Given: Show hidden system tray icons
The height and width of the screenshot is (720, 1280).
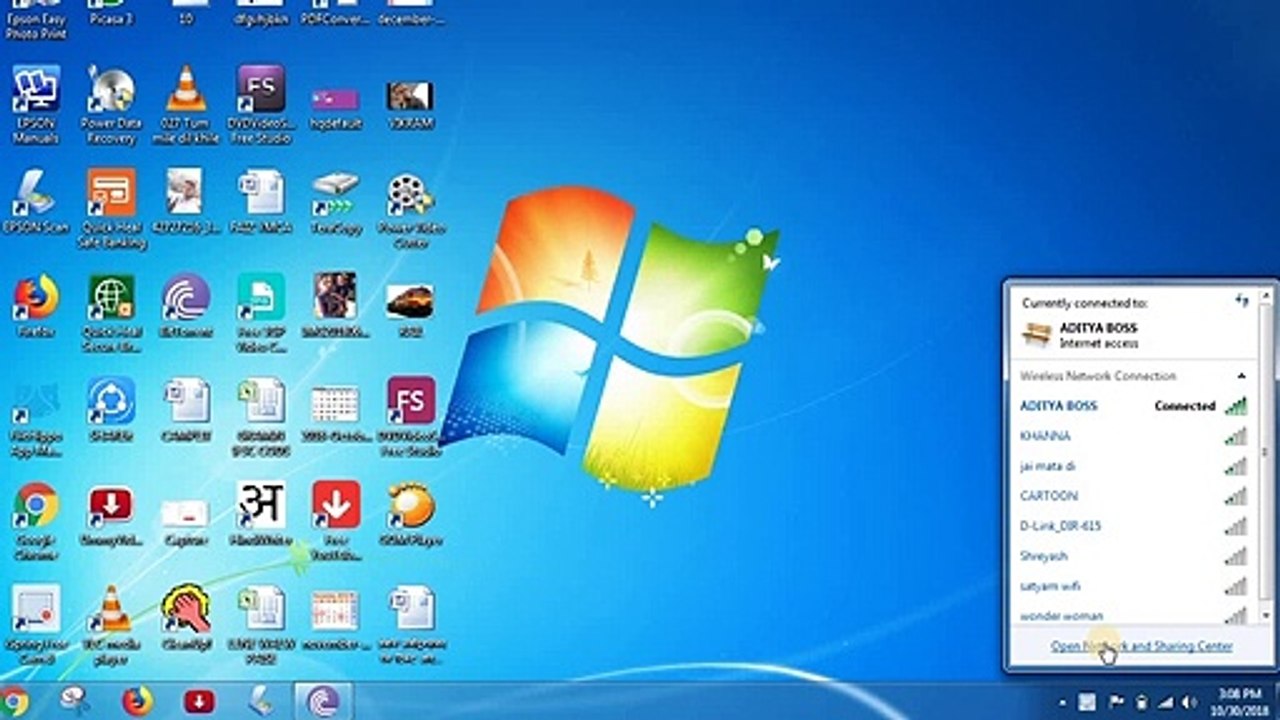Looking at the screenshot, I should click(x=1064, y=702).
